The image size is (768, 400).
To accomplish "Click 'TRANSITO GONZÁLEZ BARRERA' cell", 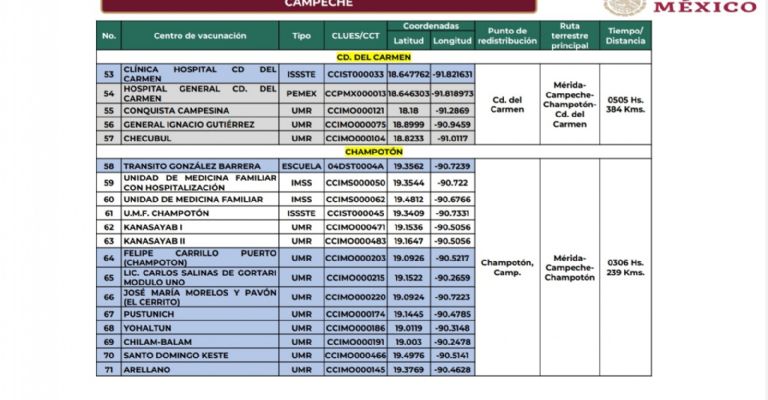I will click(200, 166).
